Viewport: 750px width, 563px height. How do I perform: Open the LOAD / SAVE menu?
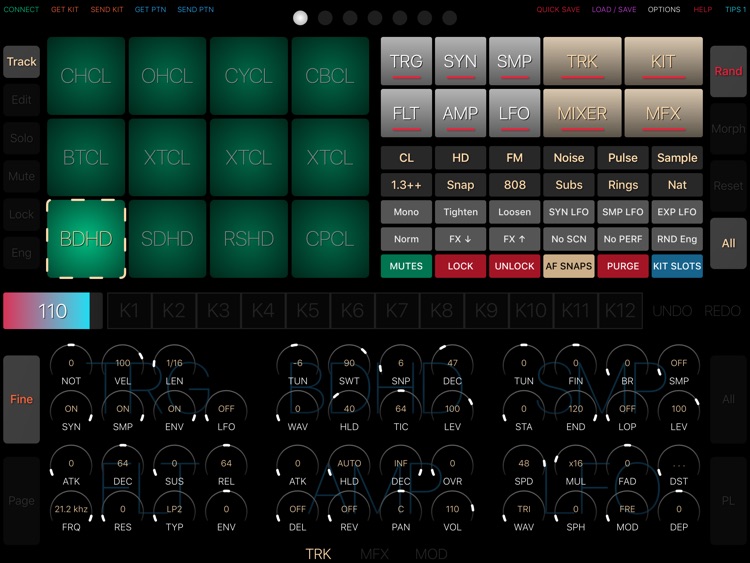tap(614, 9)
